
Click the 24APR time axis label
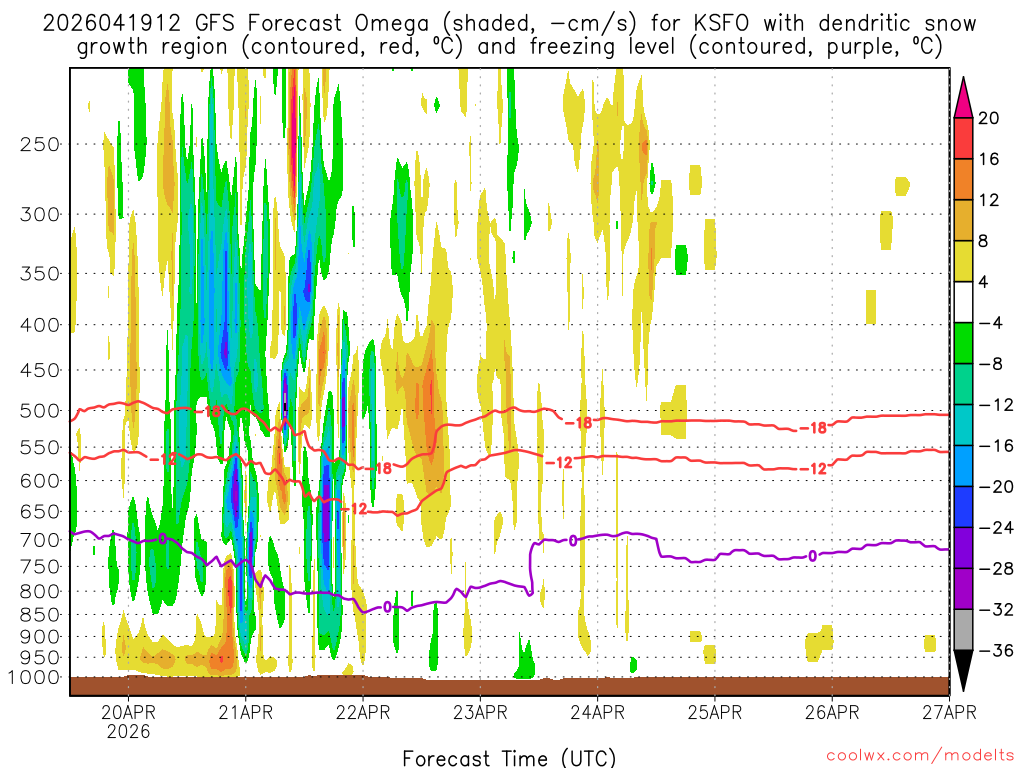tap(598, 712)
